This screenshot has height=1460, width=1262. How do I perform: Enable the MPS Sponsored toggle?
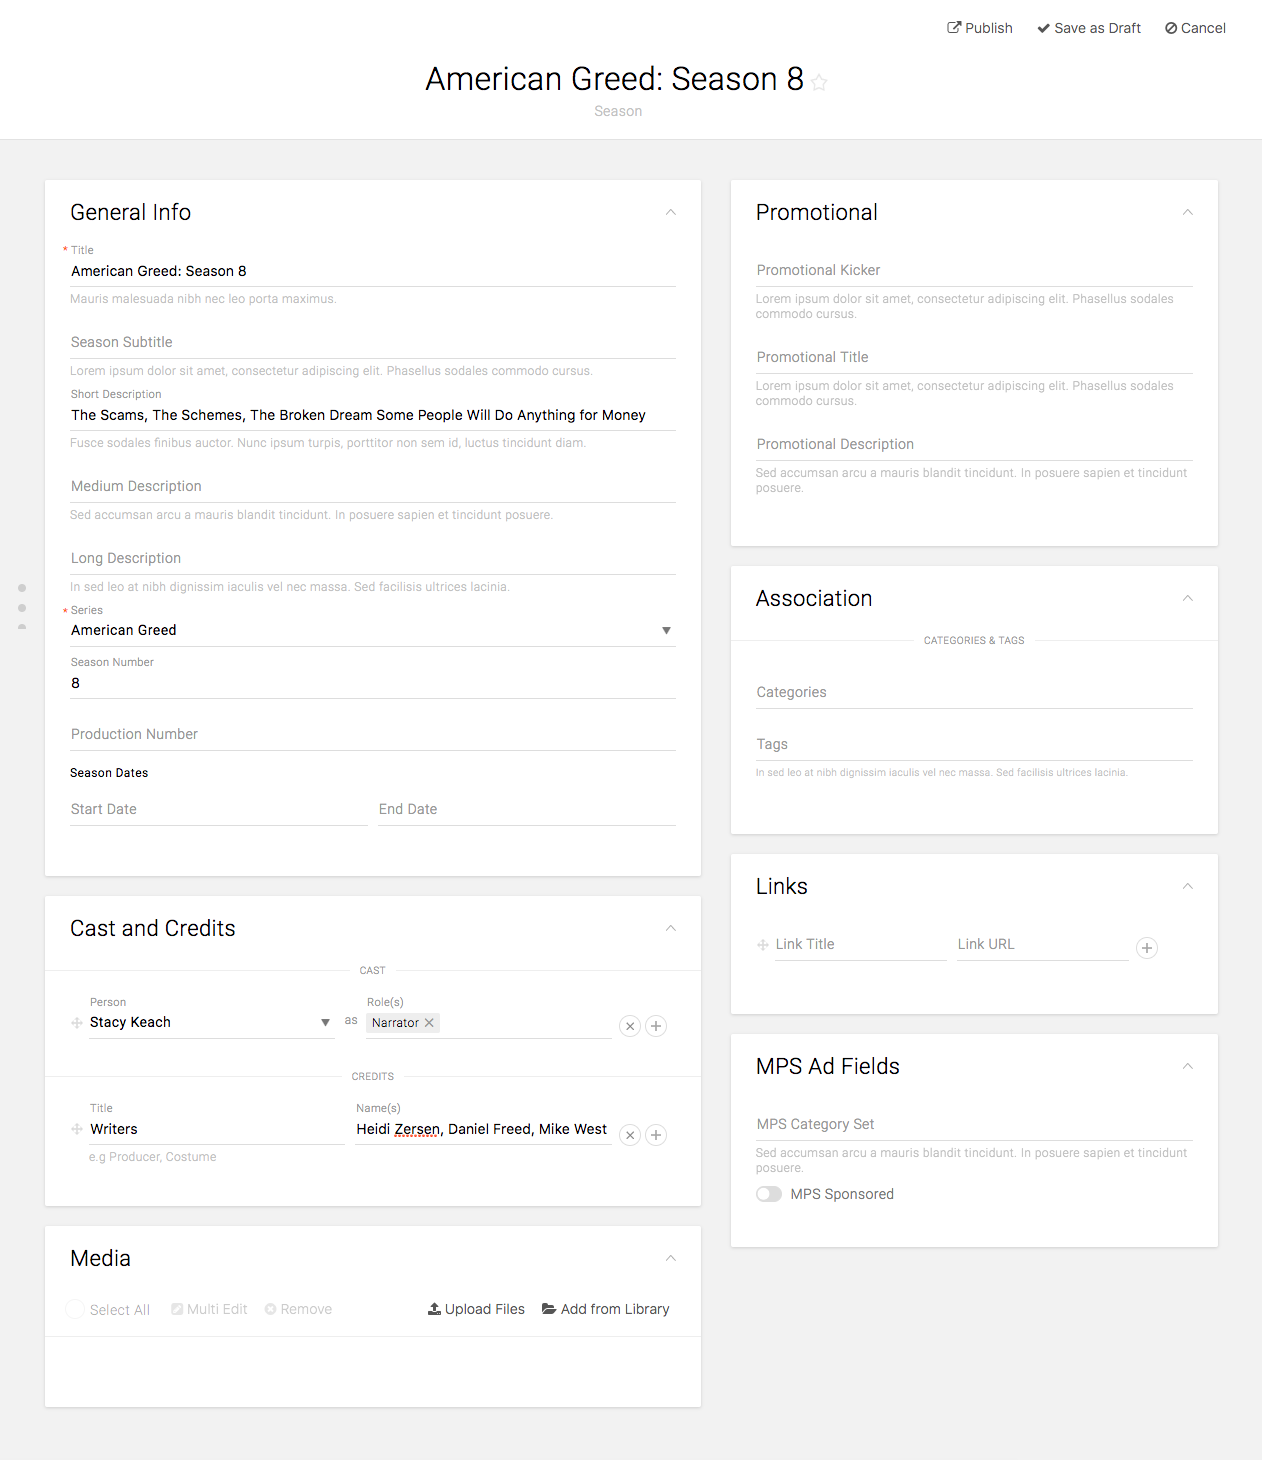[x=769, y=1194]
